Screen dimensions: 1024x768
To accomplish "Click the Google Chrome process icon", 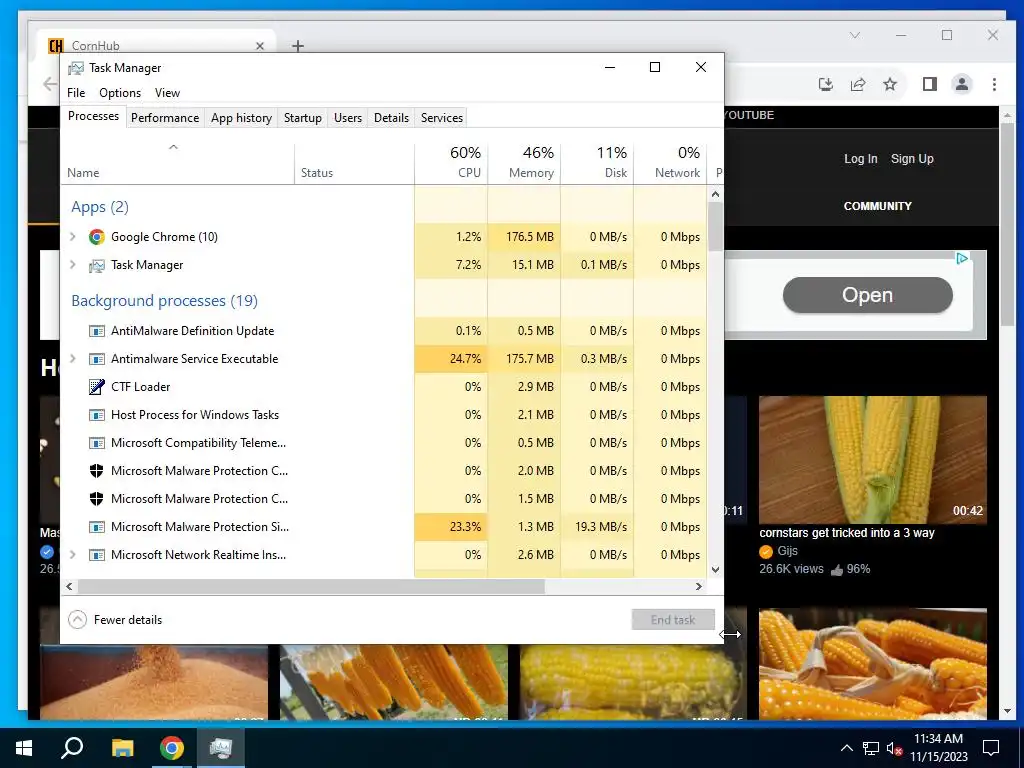I will point(97,237).
